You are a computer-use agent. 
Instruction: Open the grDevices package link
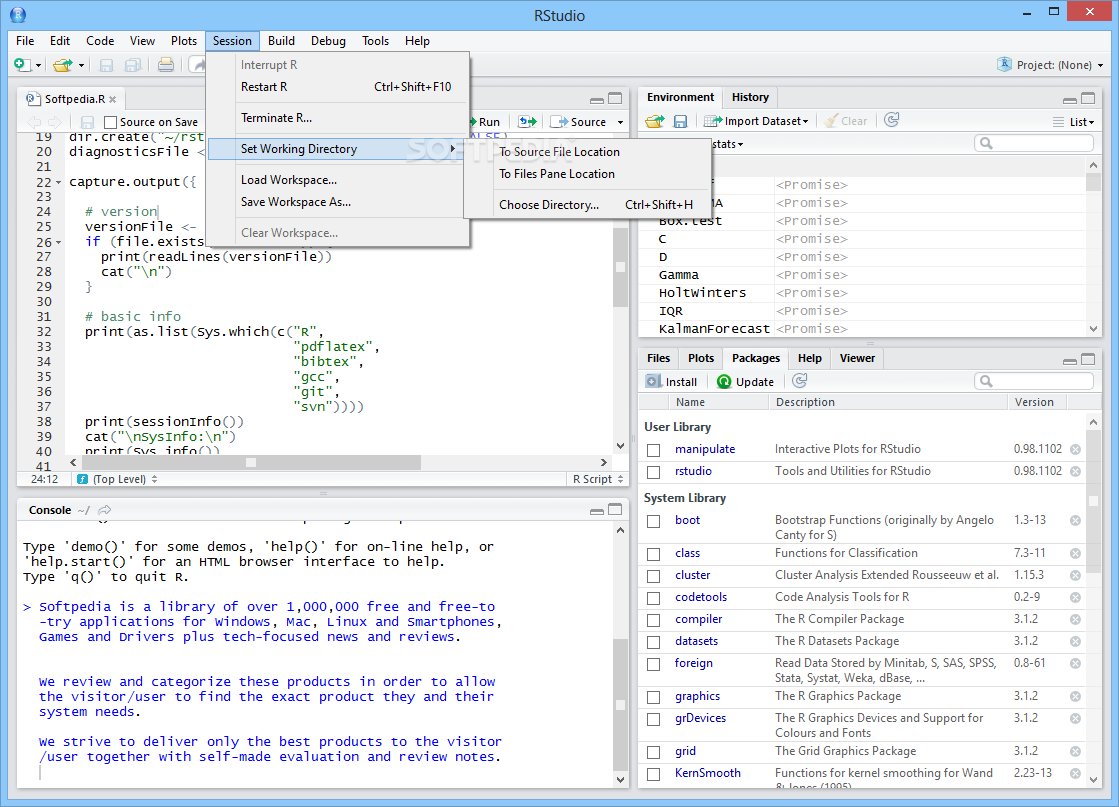pos(700,718)
